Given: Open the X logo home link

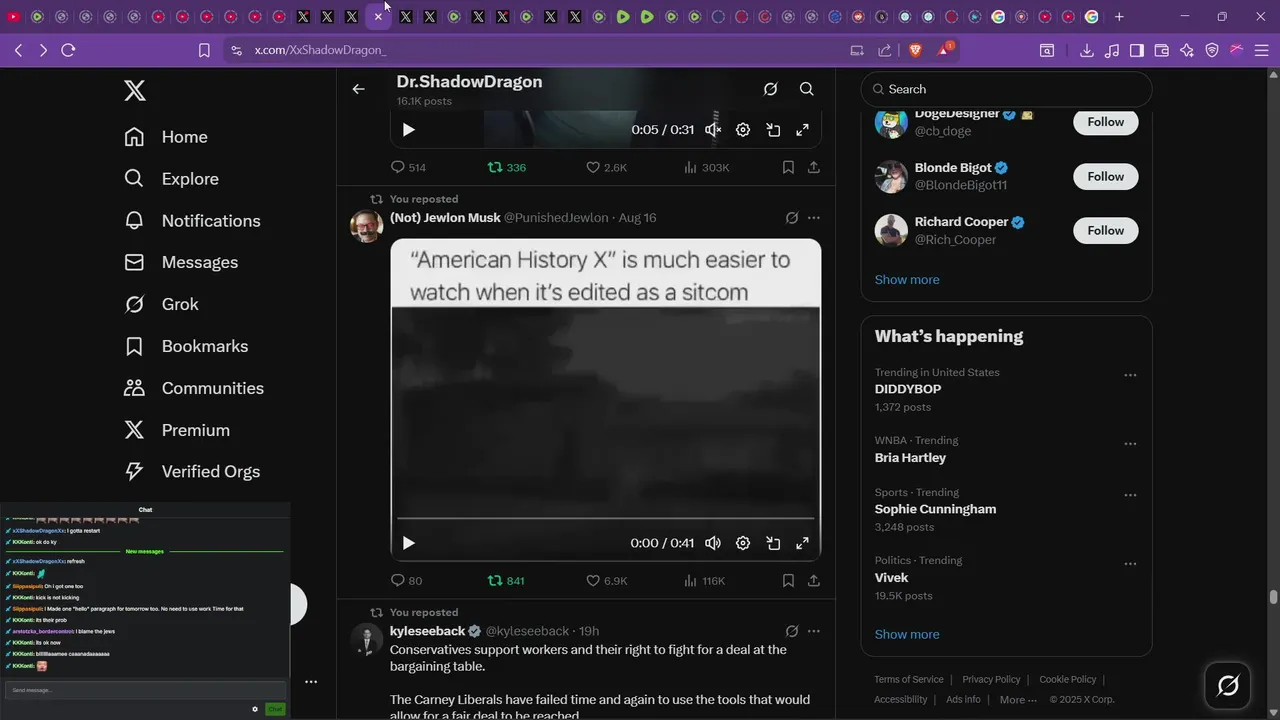Looking at the screenshot, I should pos(135,91).
